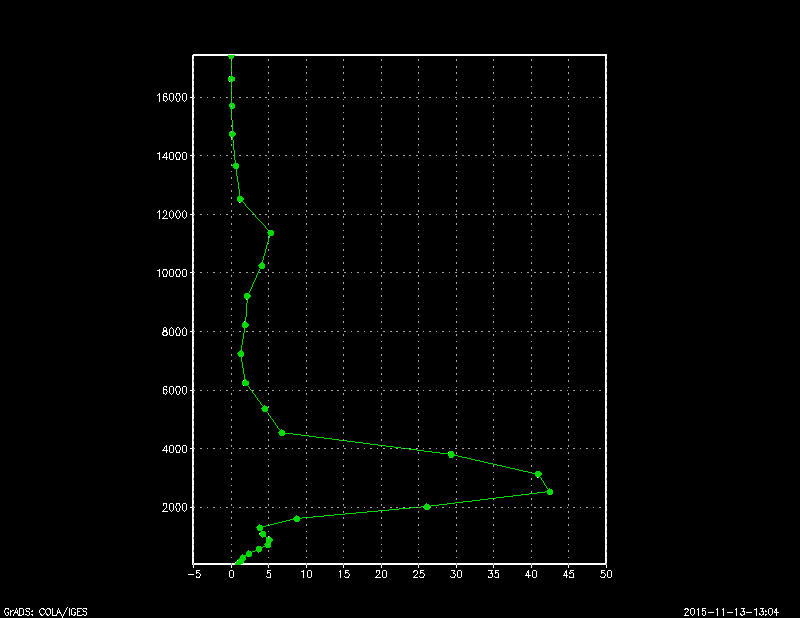Select the data point at 11400 height
This screenshot has height=618, width=800.
[270, 233]
